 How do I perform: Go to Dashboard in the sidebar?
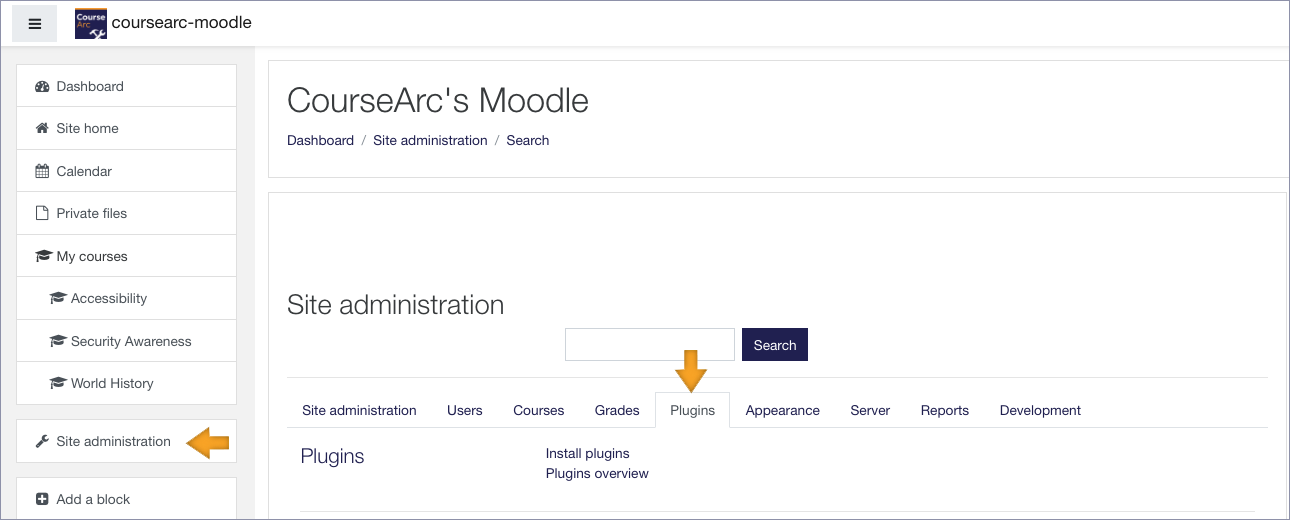click(126, 86)
